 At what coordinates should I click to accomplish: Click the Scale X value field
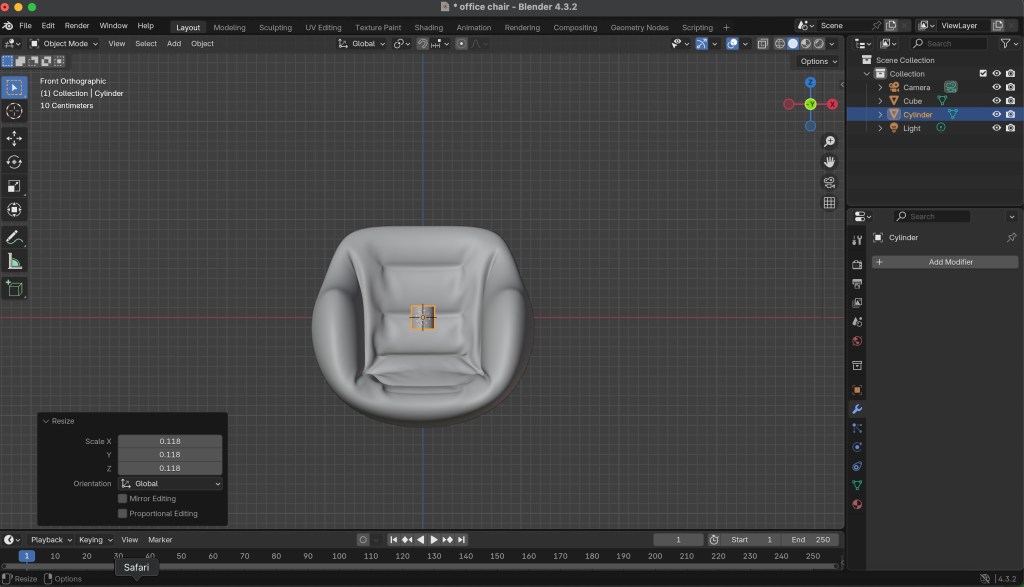pyautogui.click(x=170, y=441)
